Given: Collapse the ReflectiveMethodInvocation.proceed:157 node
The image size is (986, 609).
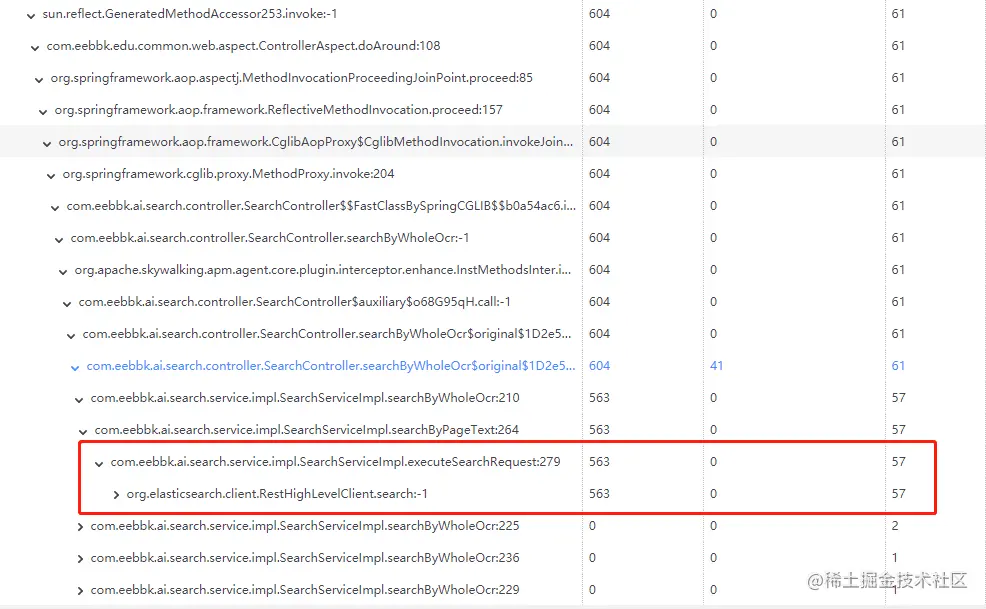Looking at the screenshot, I should [x=43, y=111].
